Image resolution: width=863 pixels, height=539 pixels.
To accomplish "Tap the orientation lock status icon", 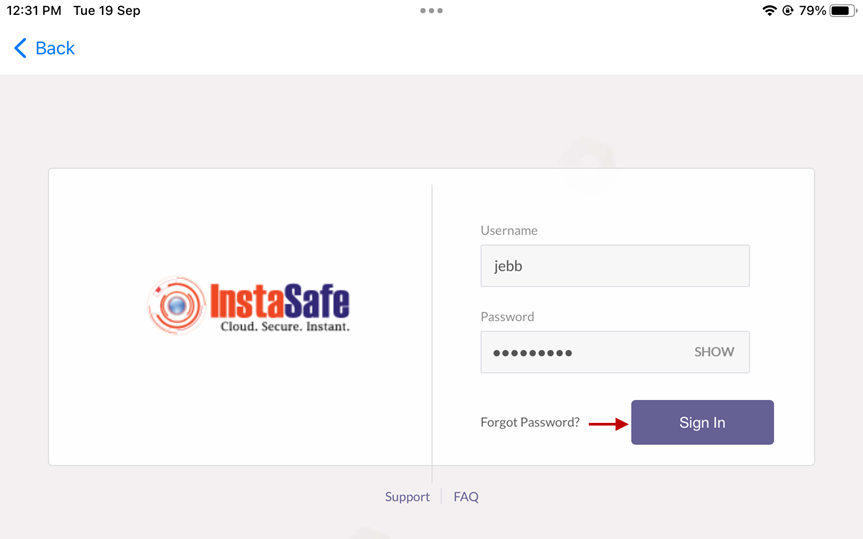I will click(788, 10).
